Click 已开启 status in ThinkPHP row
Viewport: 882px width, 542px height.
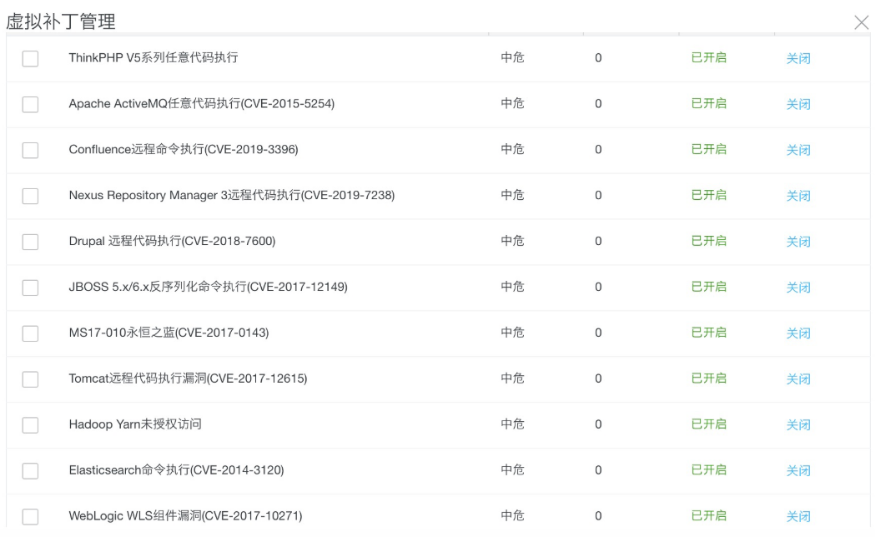(709, 57)
